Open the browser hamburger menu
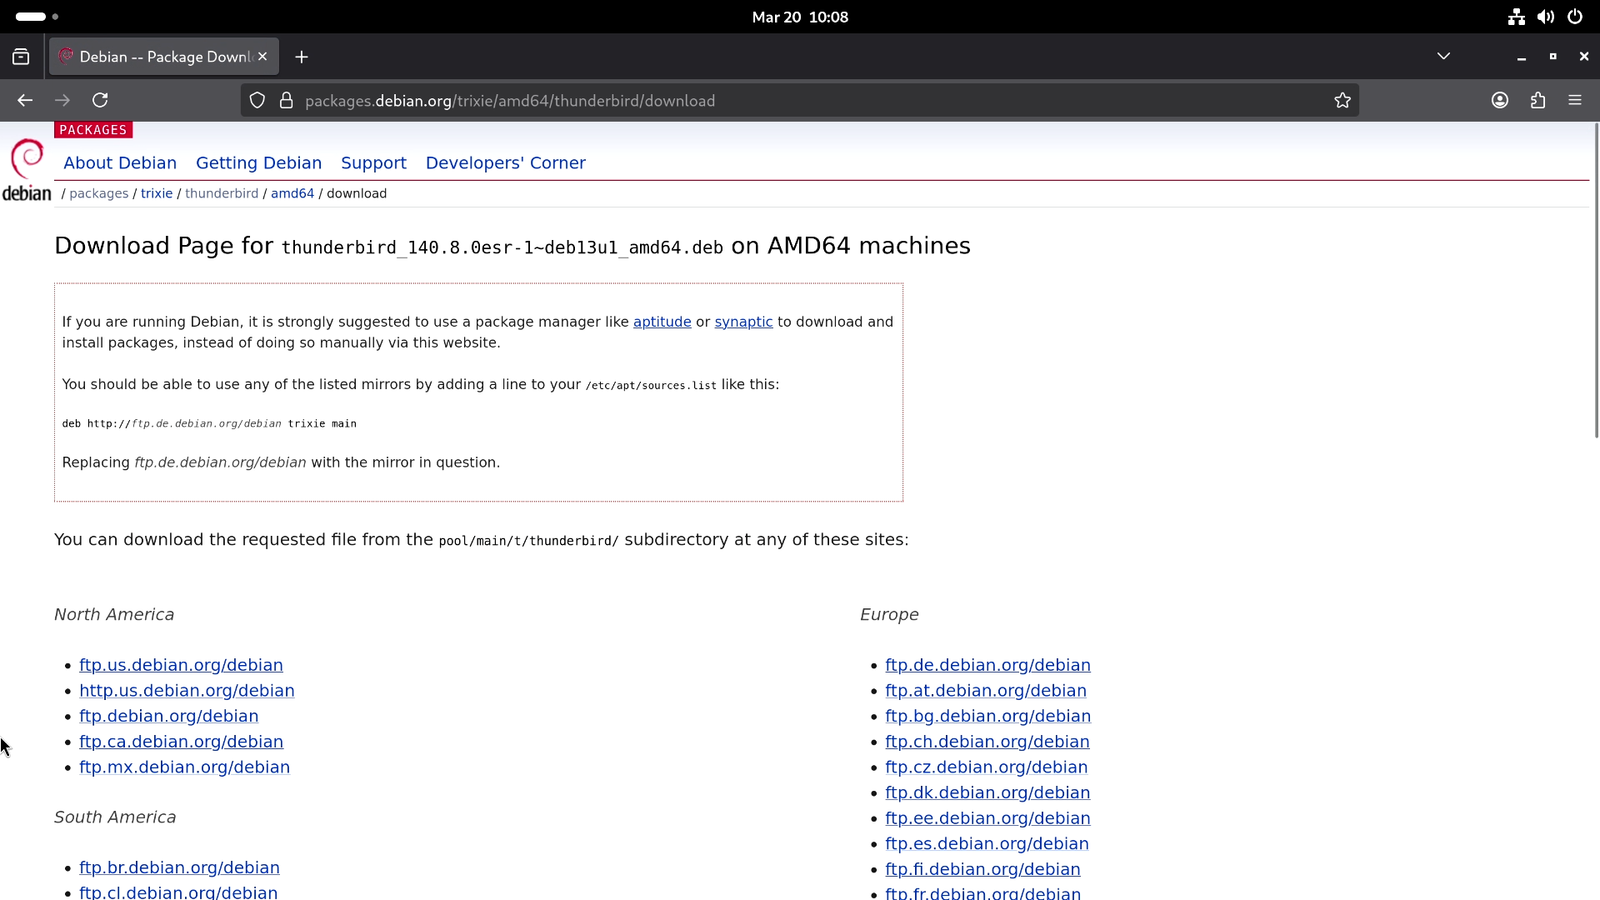The height and width of the screenshot is (900, 1600). (1575, 100)
